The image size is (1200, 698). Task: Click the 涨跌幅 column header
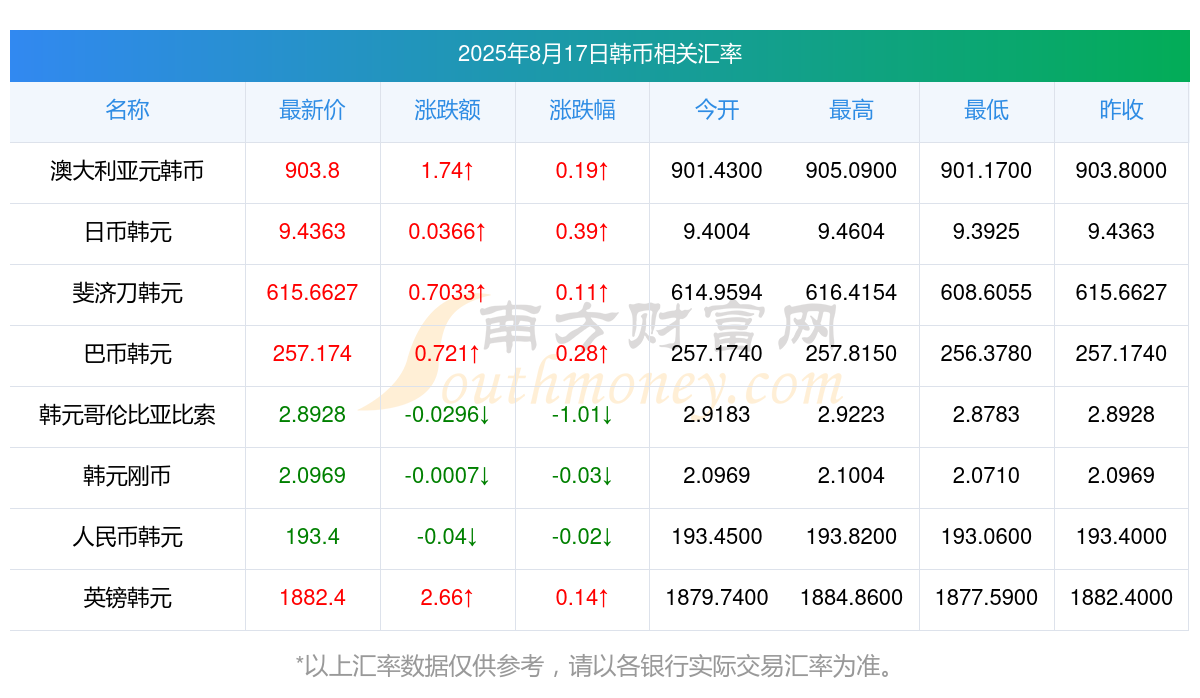tap(582, 110)
